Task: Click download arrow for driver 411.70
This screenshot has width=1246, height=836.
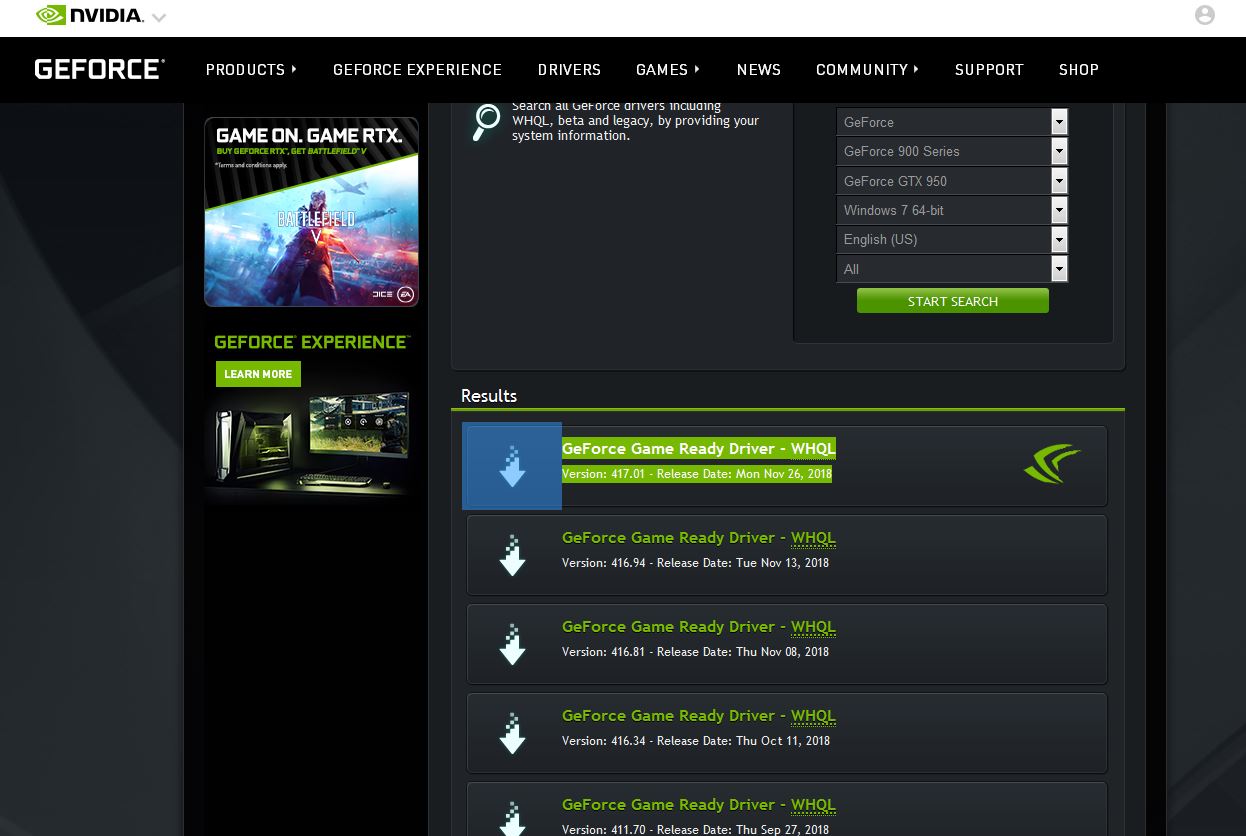Action: click(512, 816)
